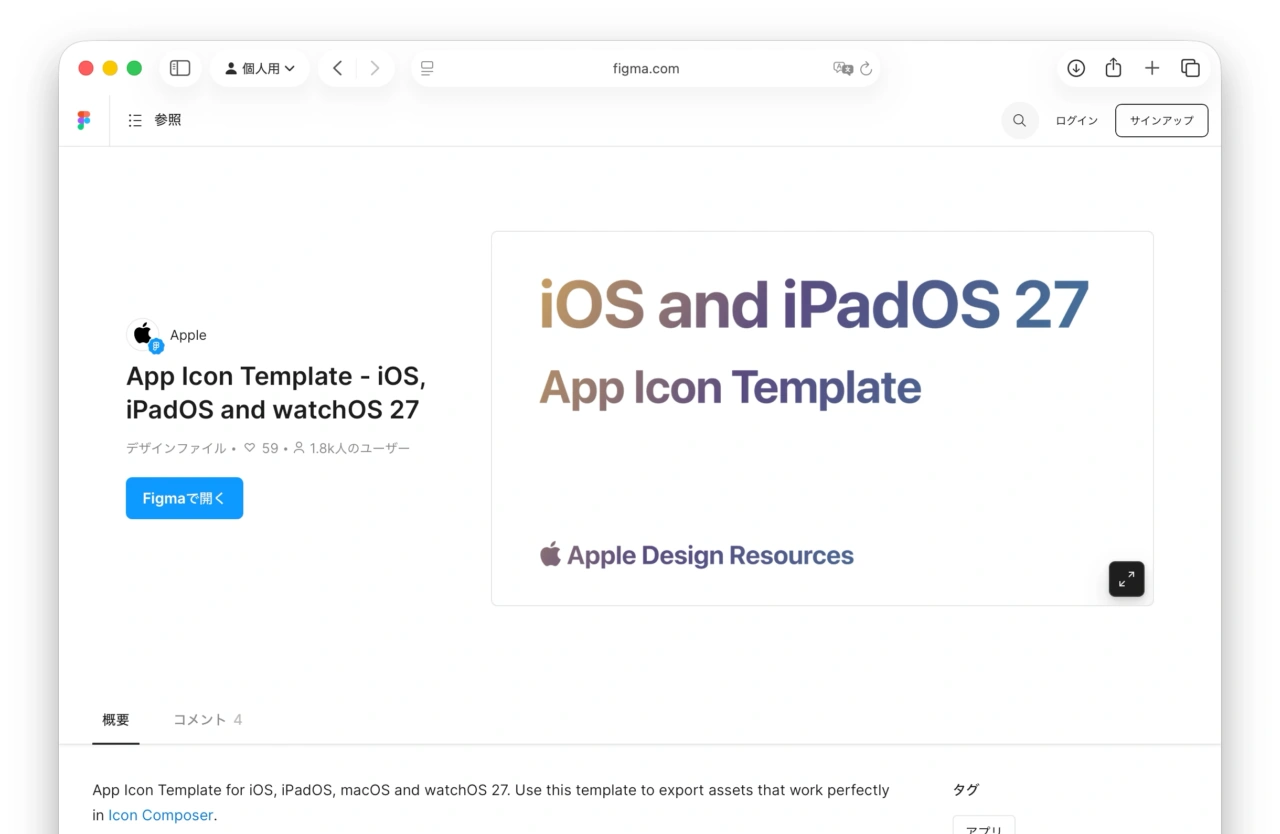Click the サインアップ button

(1161, 120)
